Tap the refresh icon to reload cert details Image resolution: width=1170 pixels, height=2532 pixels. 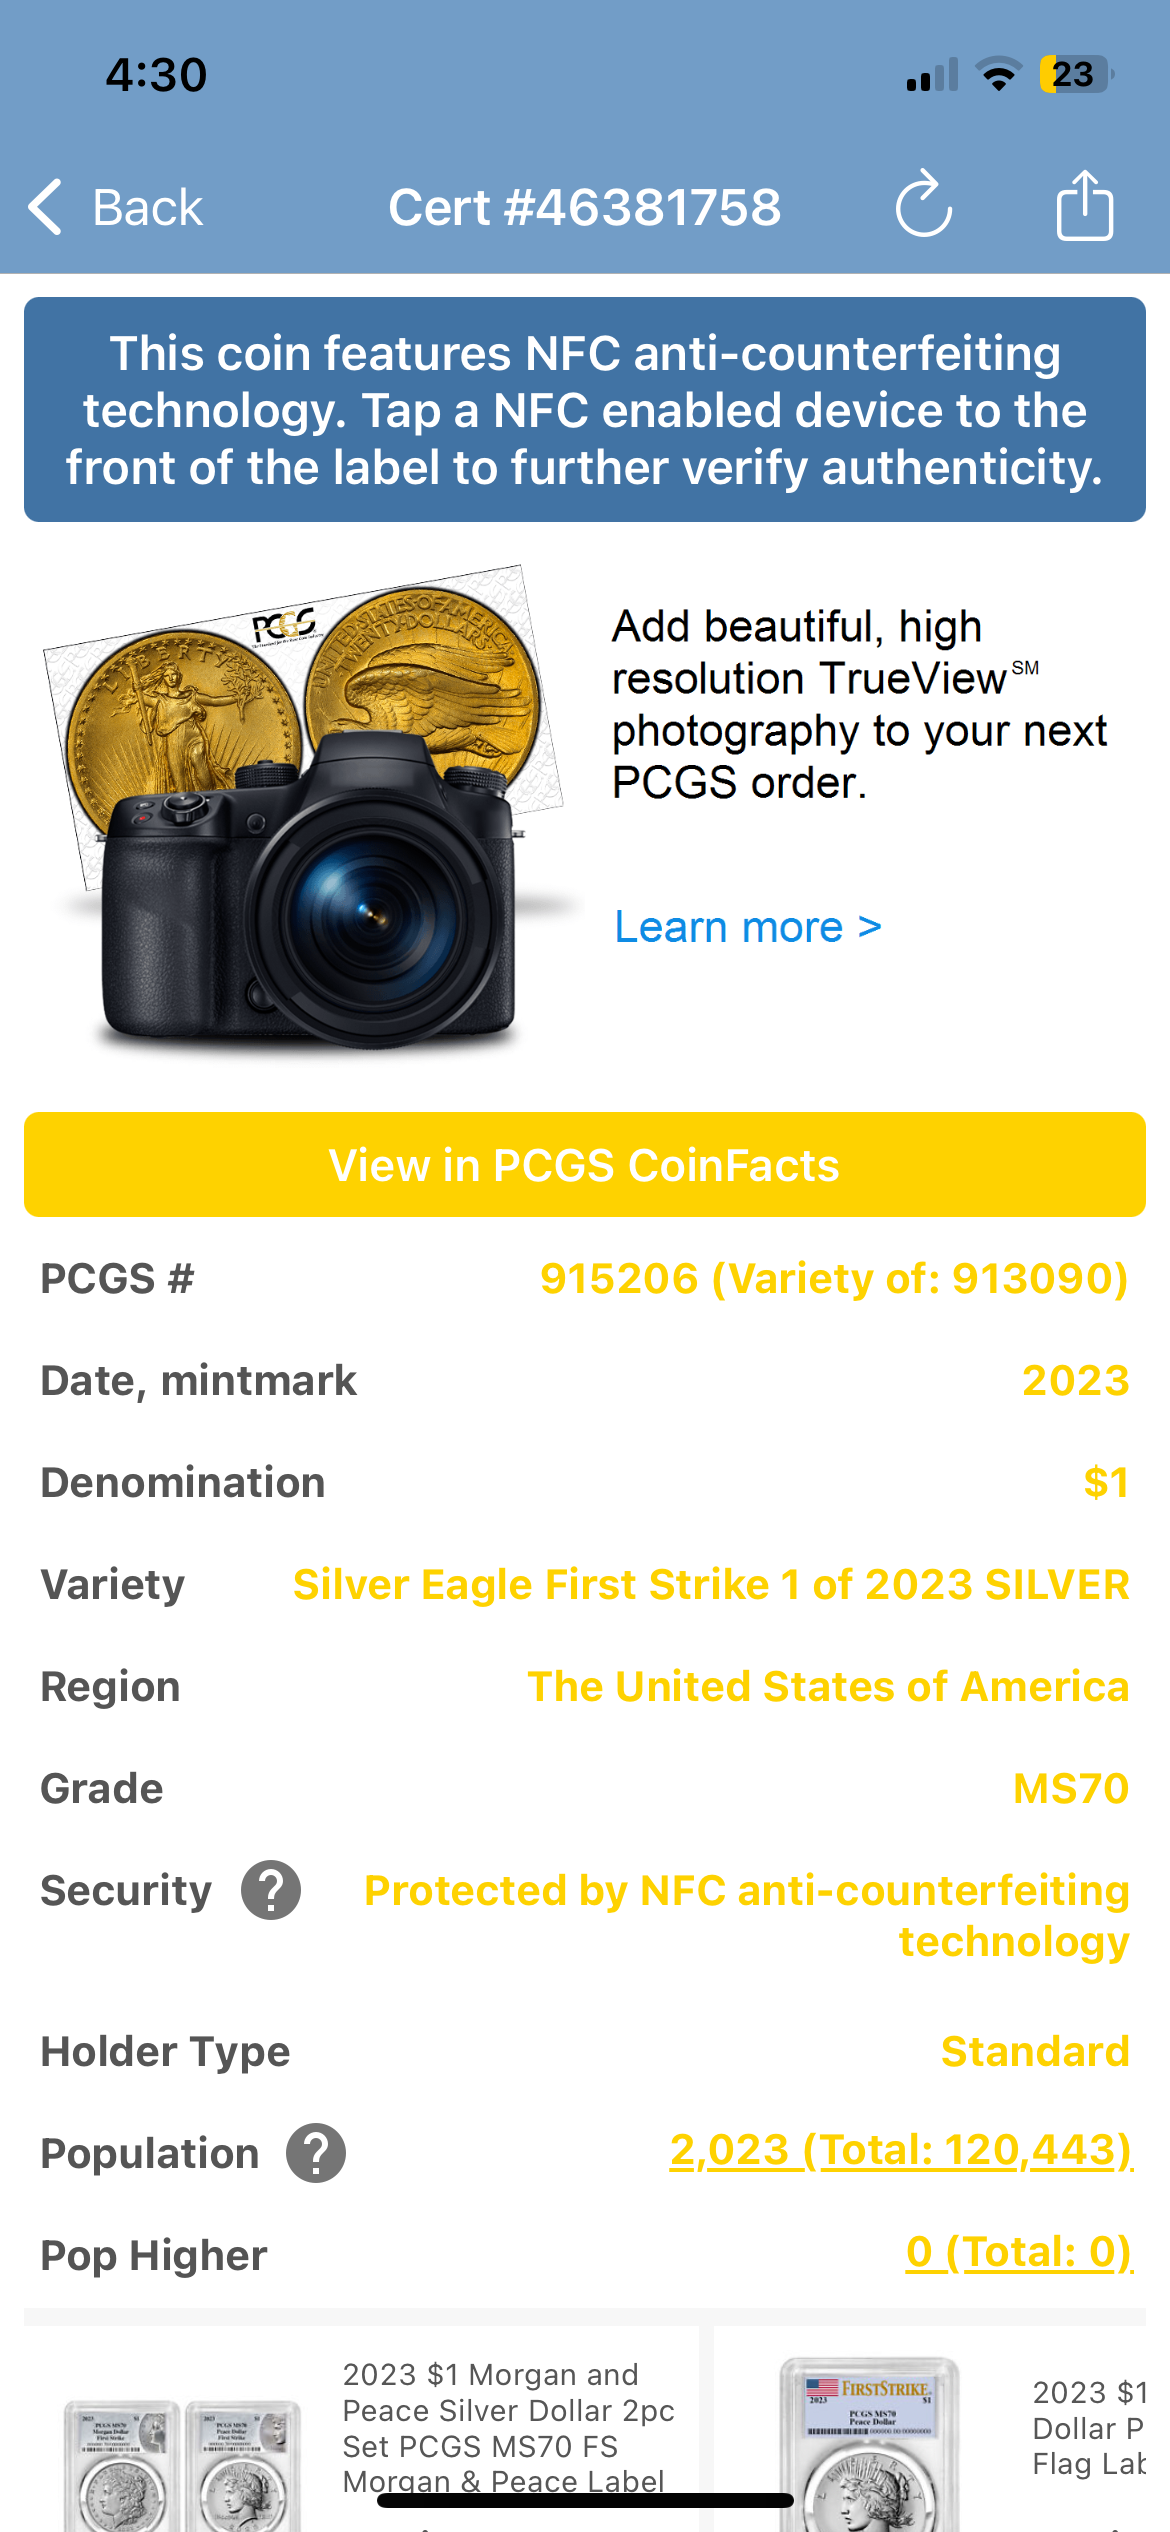pyautogui.click(x=922, y=206)
